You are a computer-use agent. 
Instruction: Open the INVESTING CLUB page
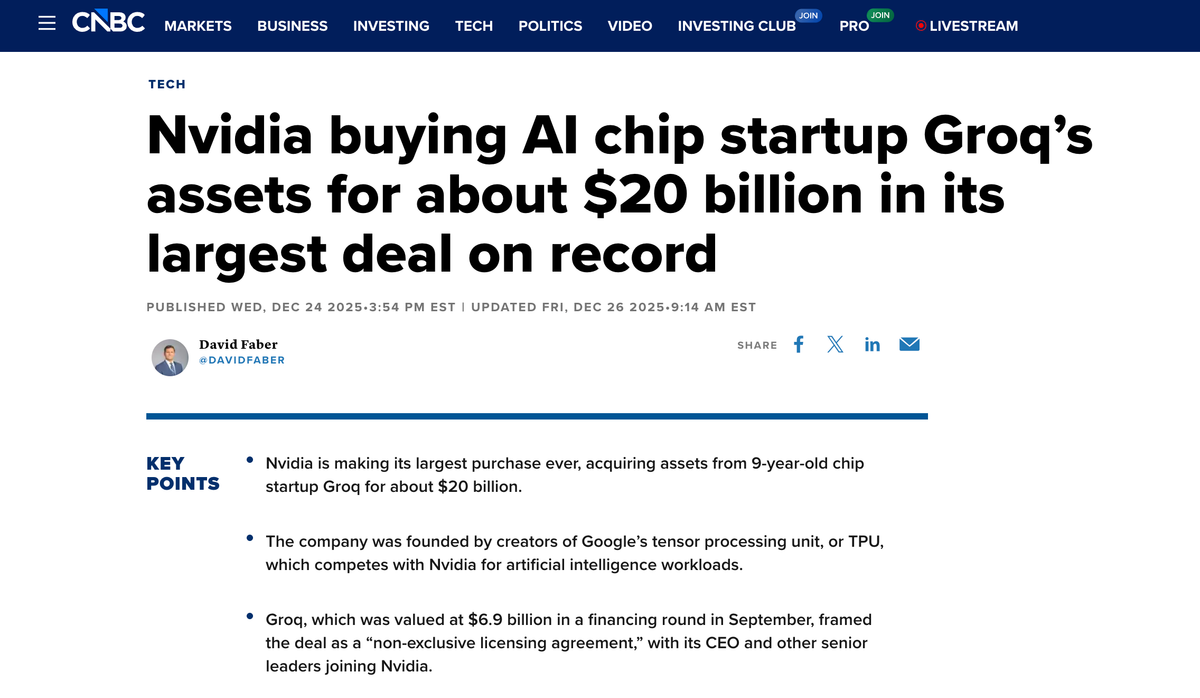(737, 26)
